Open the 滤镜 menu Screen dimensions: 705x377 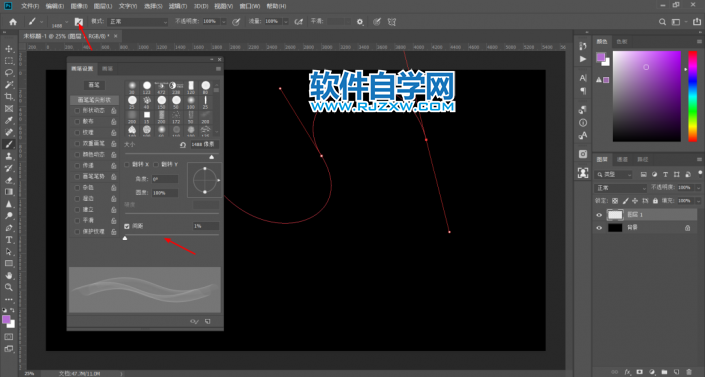click(x=178, y=6)
